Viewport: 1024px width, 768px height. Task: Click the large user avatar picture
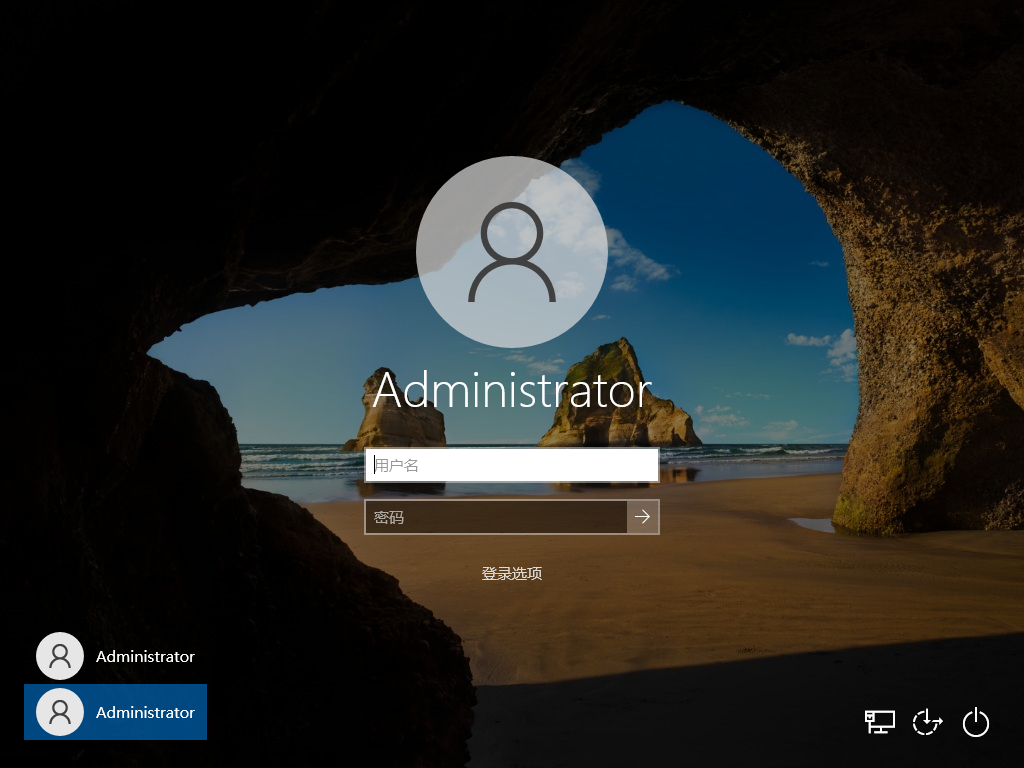click(512, 251)
